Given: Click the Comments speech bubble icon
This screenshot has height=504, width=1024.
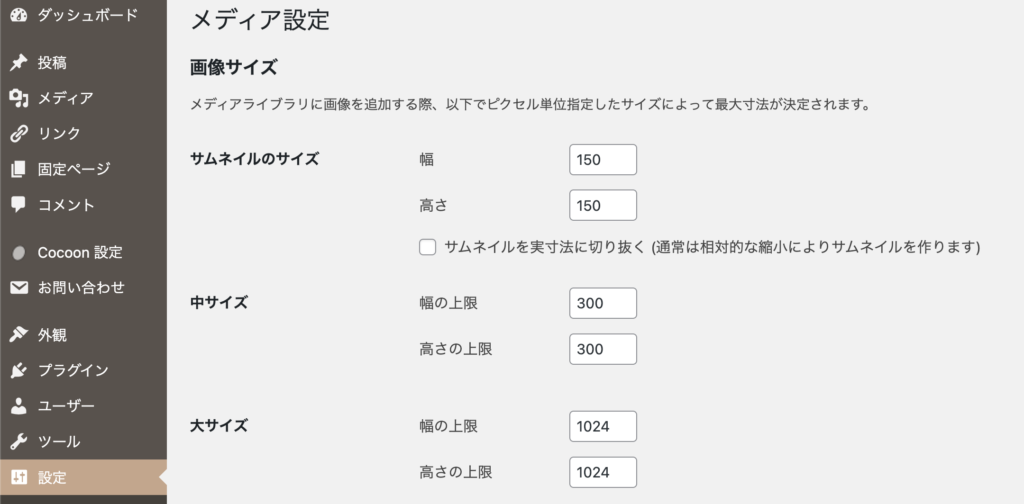Looking at the screenshot, I should tap(18, 204).
